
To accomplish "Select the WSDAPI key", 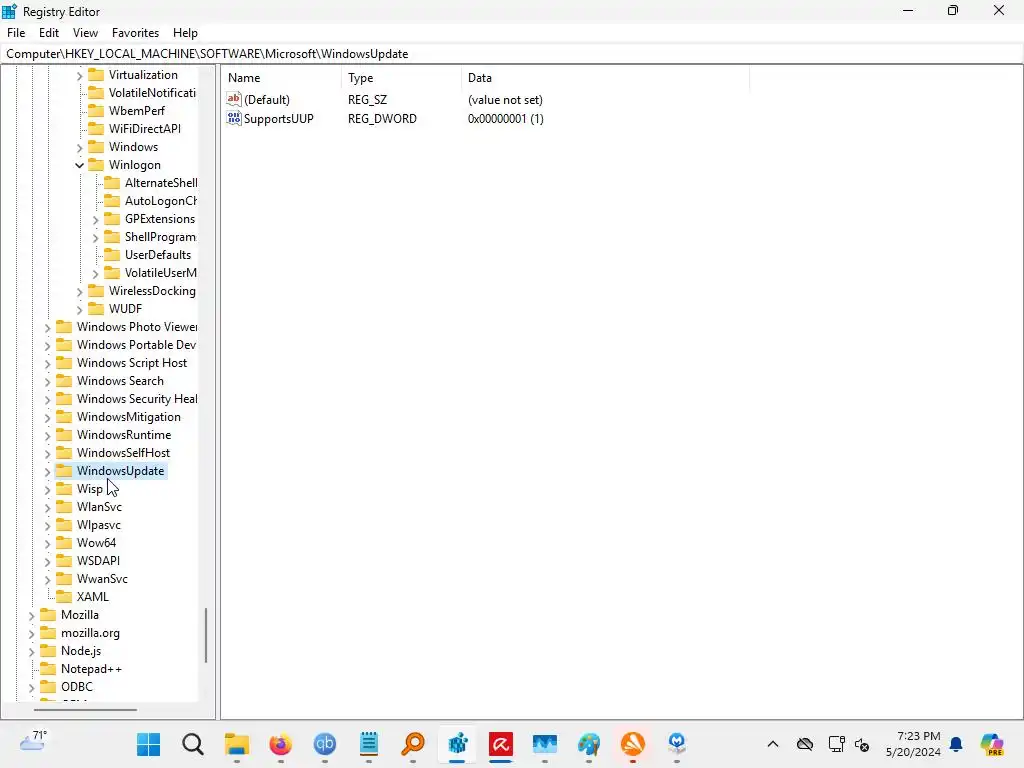I will (x=98, y=561).
